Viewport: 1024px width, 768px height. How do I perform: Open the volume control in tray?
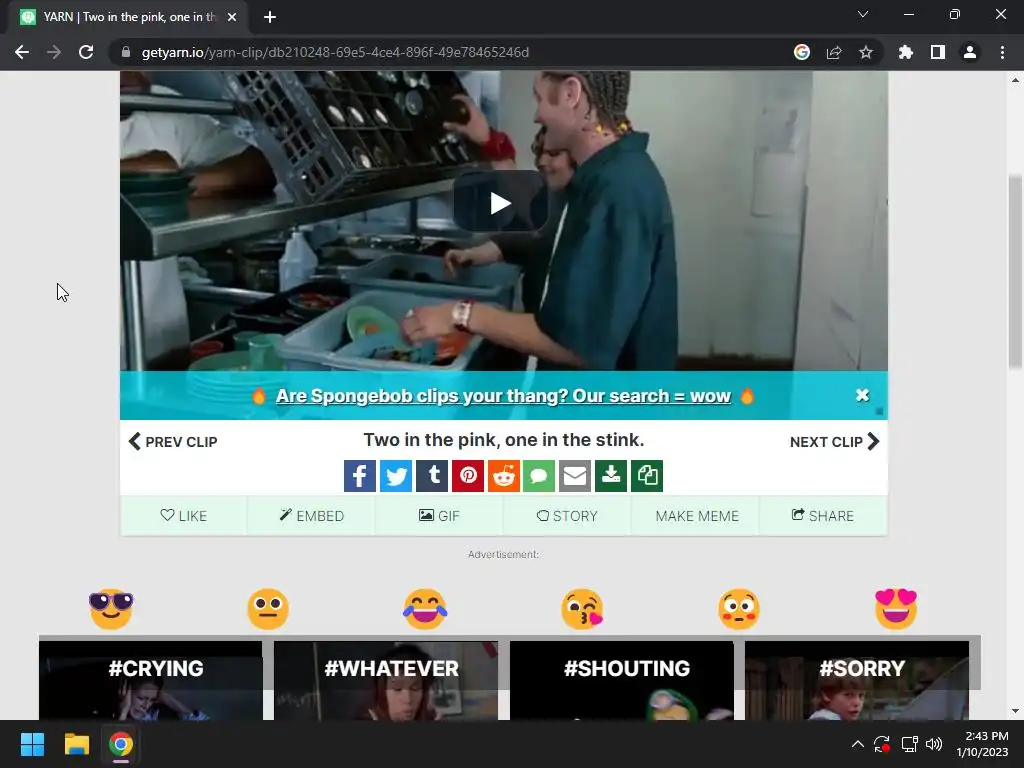click(934, 744)
